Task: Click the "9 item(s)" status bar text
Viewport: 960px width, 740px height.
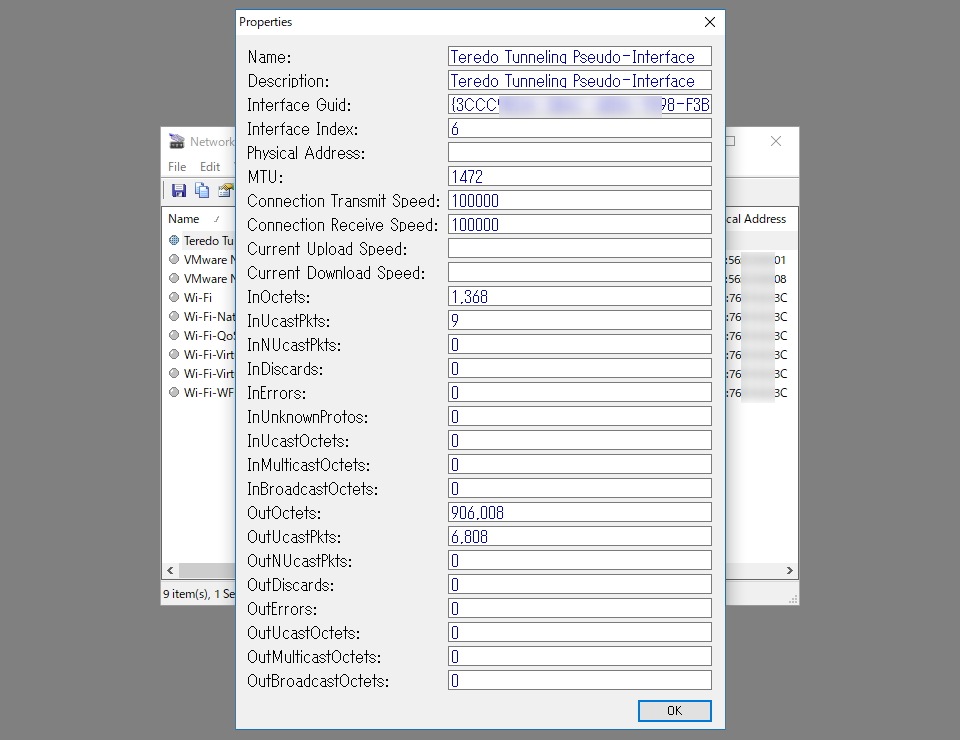Action: (186, 594)
